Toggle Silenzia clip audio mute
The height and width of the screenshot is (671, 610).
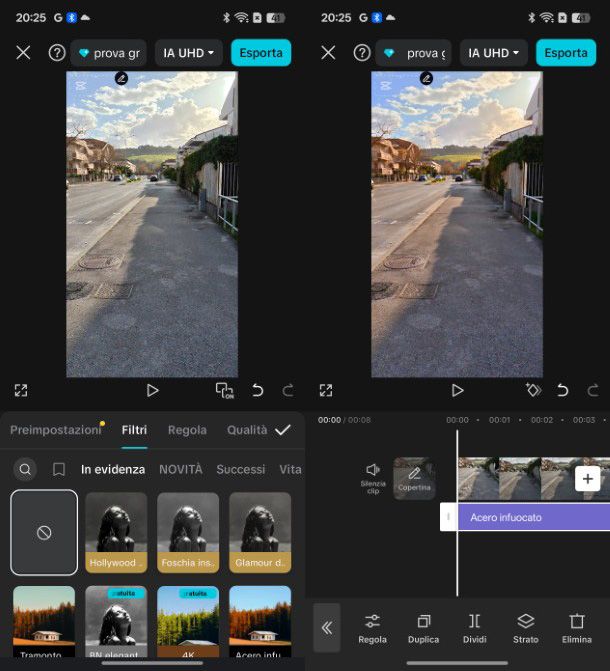click(373, 477)
